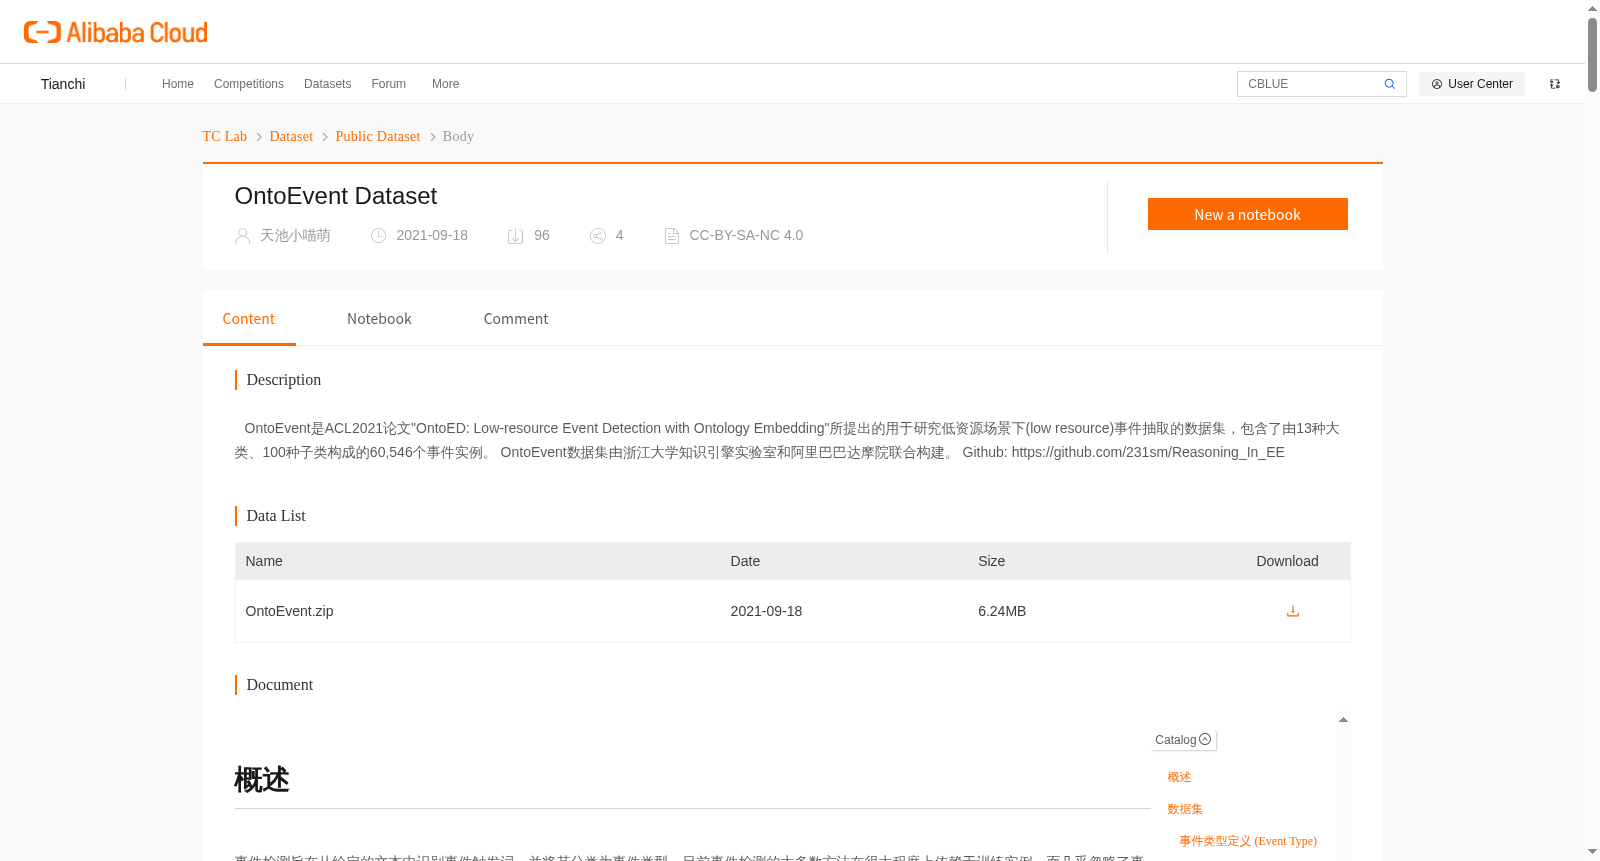
Task: Click the document panel scroll-up arrow
Action: (x=1343, y=720)
